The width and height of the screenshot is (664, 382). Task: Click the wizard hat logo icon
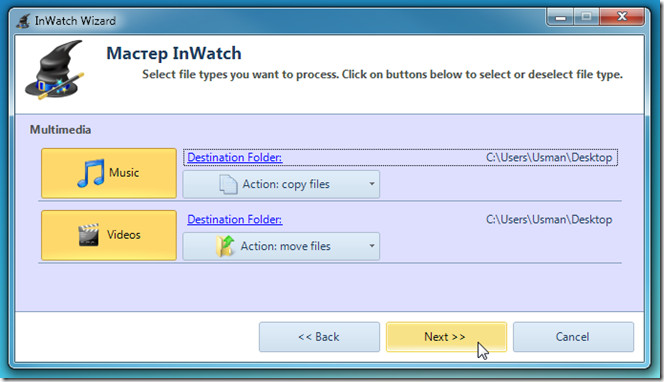point(54,70)
